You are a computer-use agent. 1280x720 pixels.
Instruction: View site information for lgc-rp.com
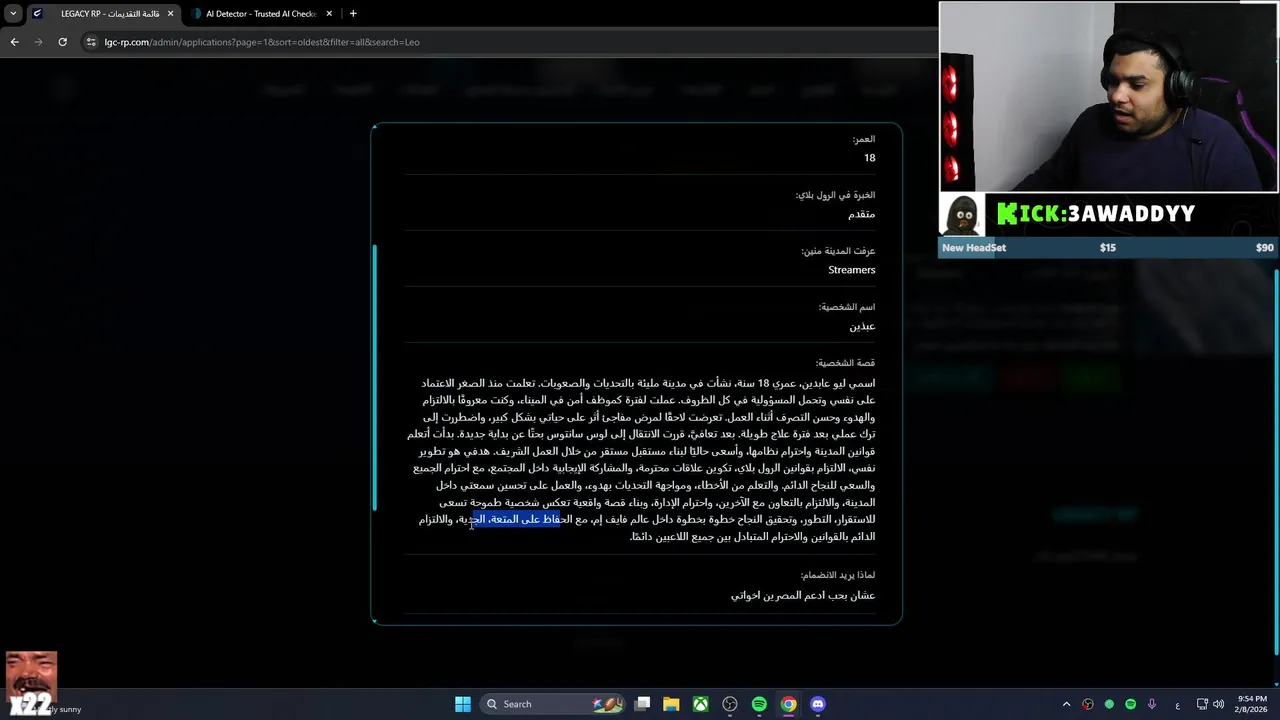[91, 42]
